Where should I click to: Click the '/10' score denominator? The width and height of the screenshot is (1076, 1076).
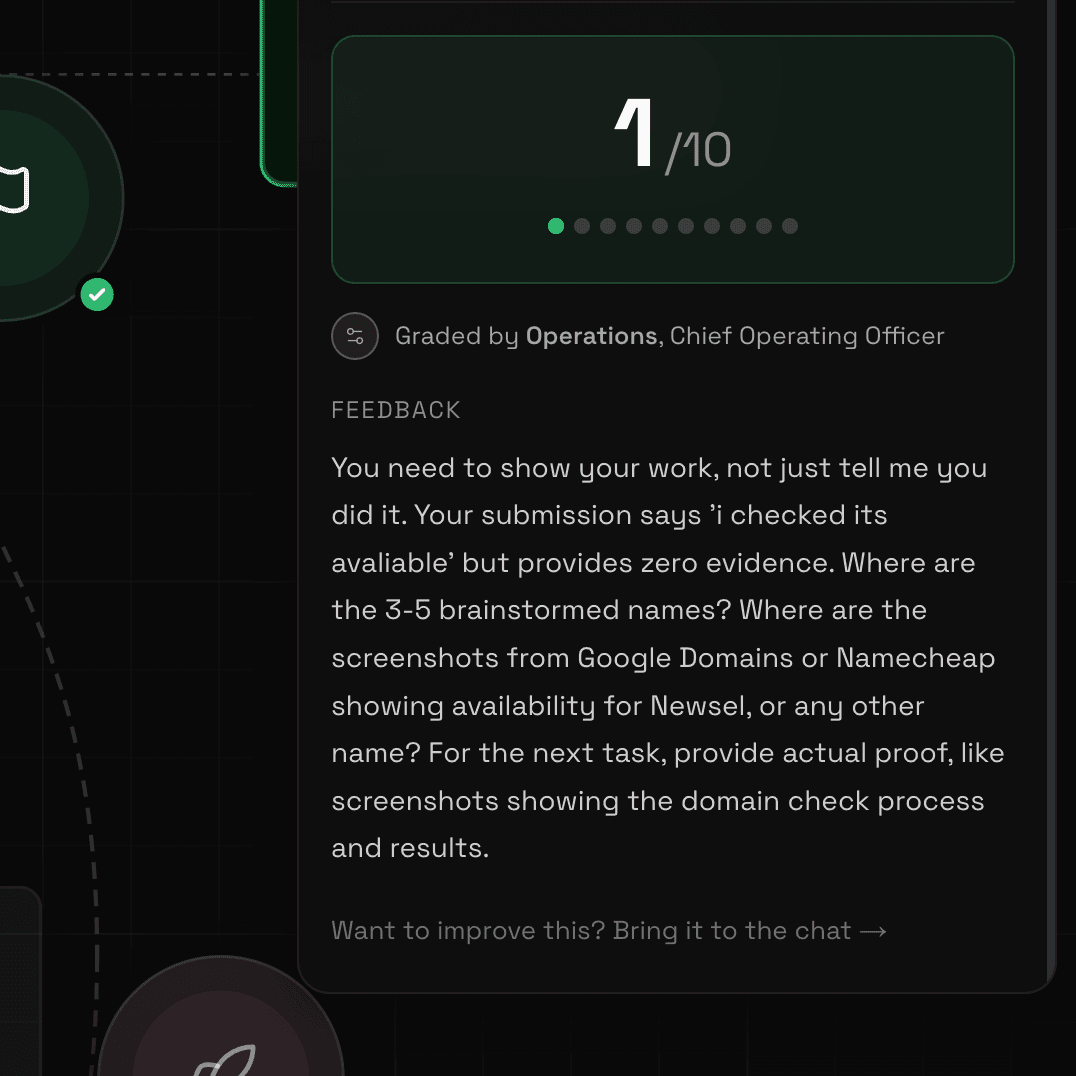698,151
